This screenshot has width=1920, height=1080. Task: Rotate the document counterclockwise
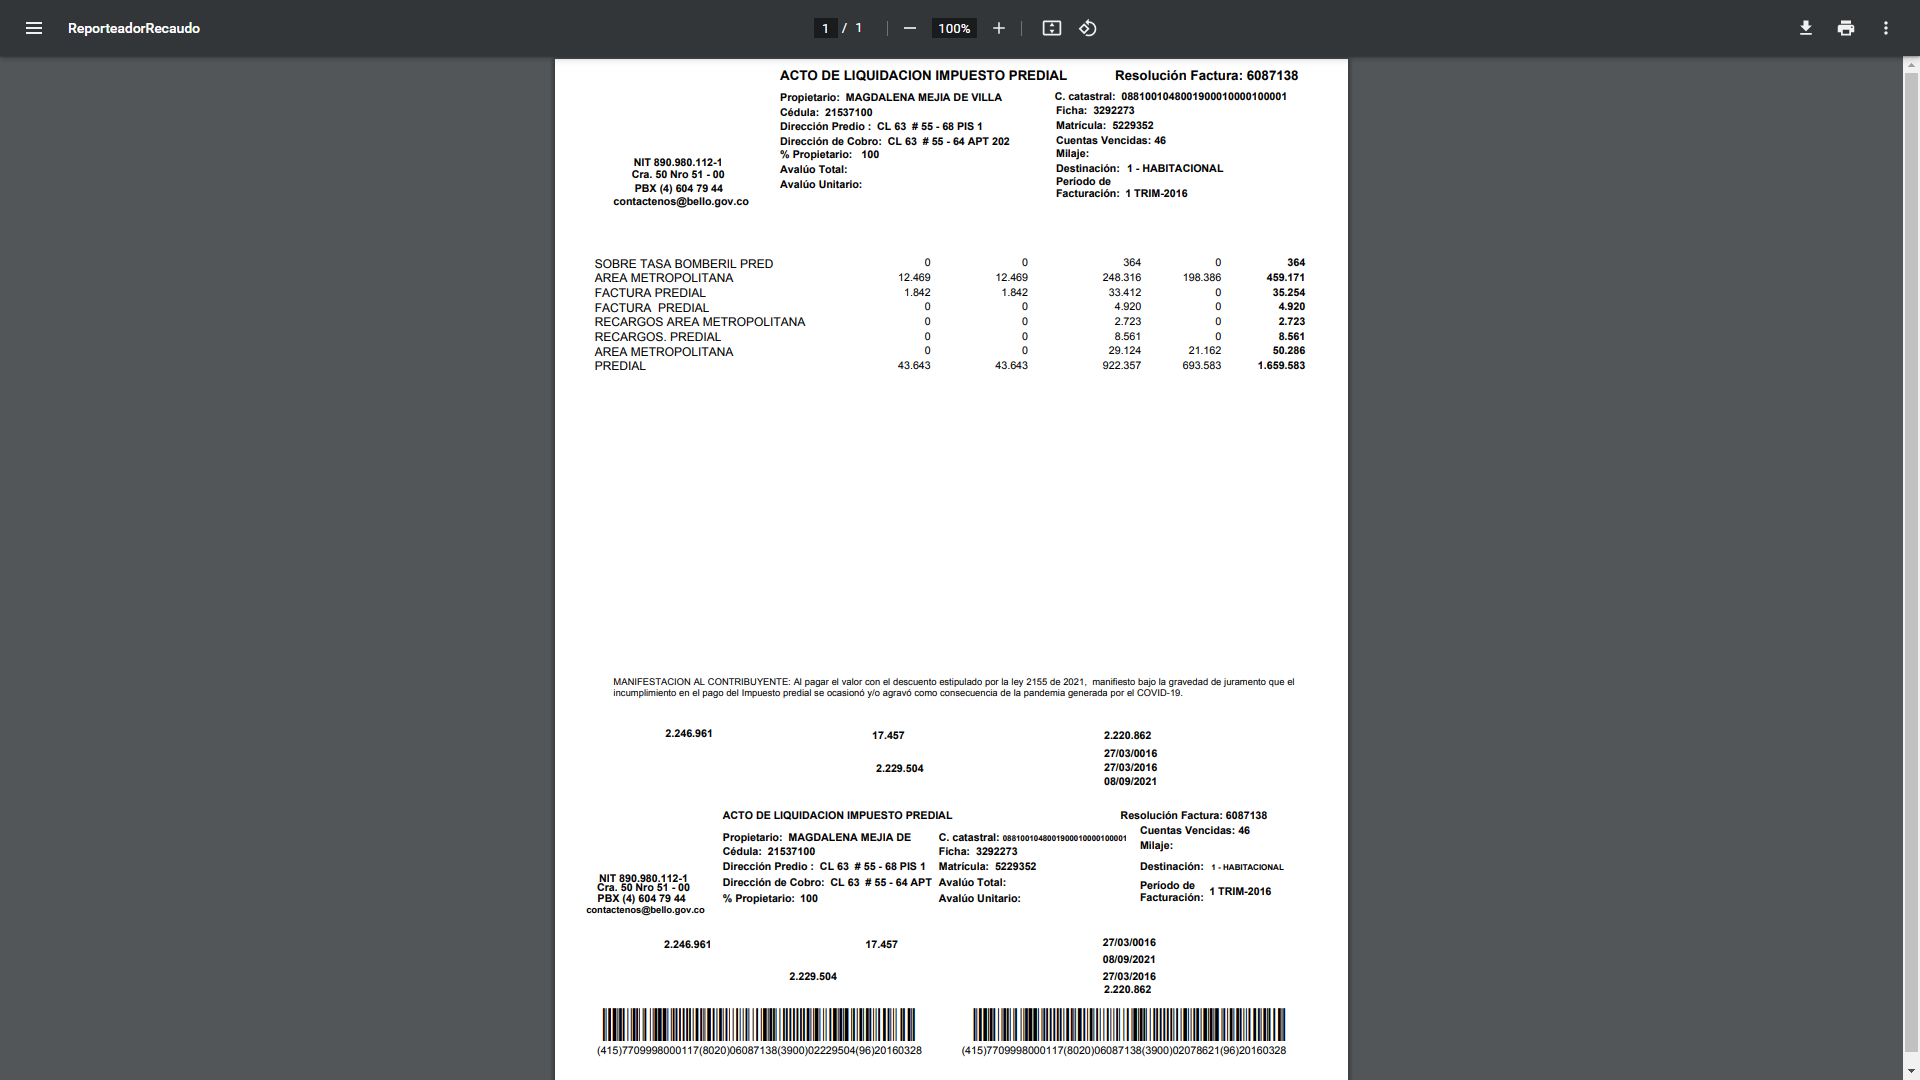point(1088,28)
